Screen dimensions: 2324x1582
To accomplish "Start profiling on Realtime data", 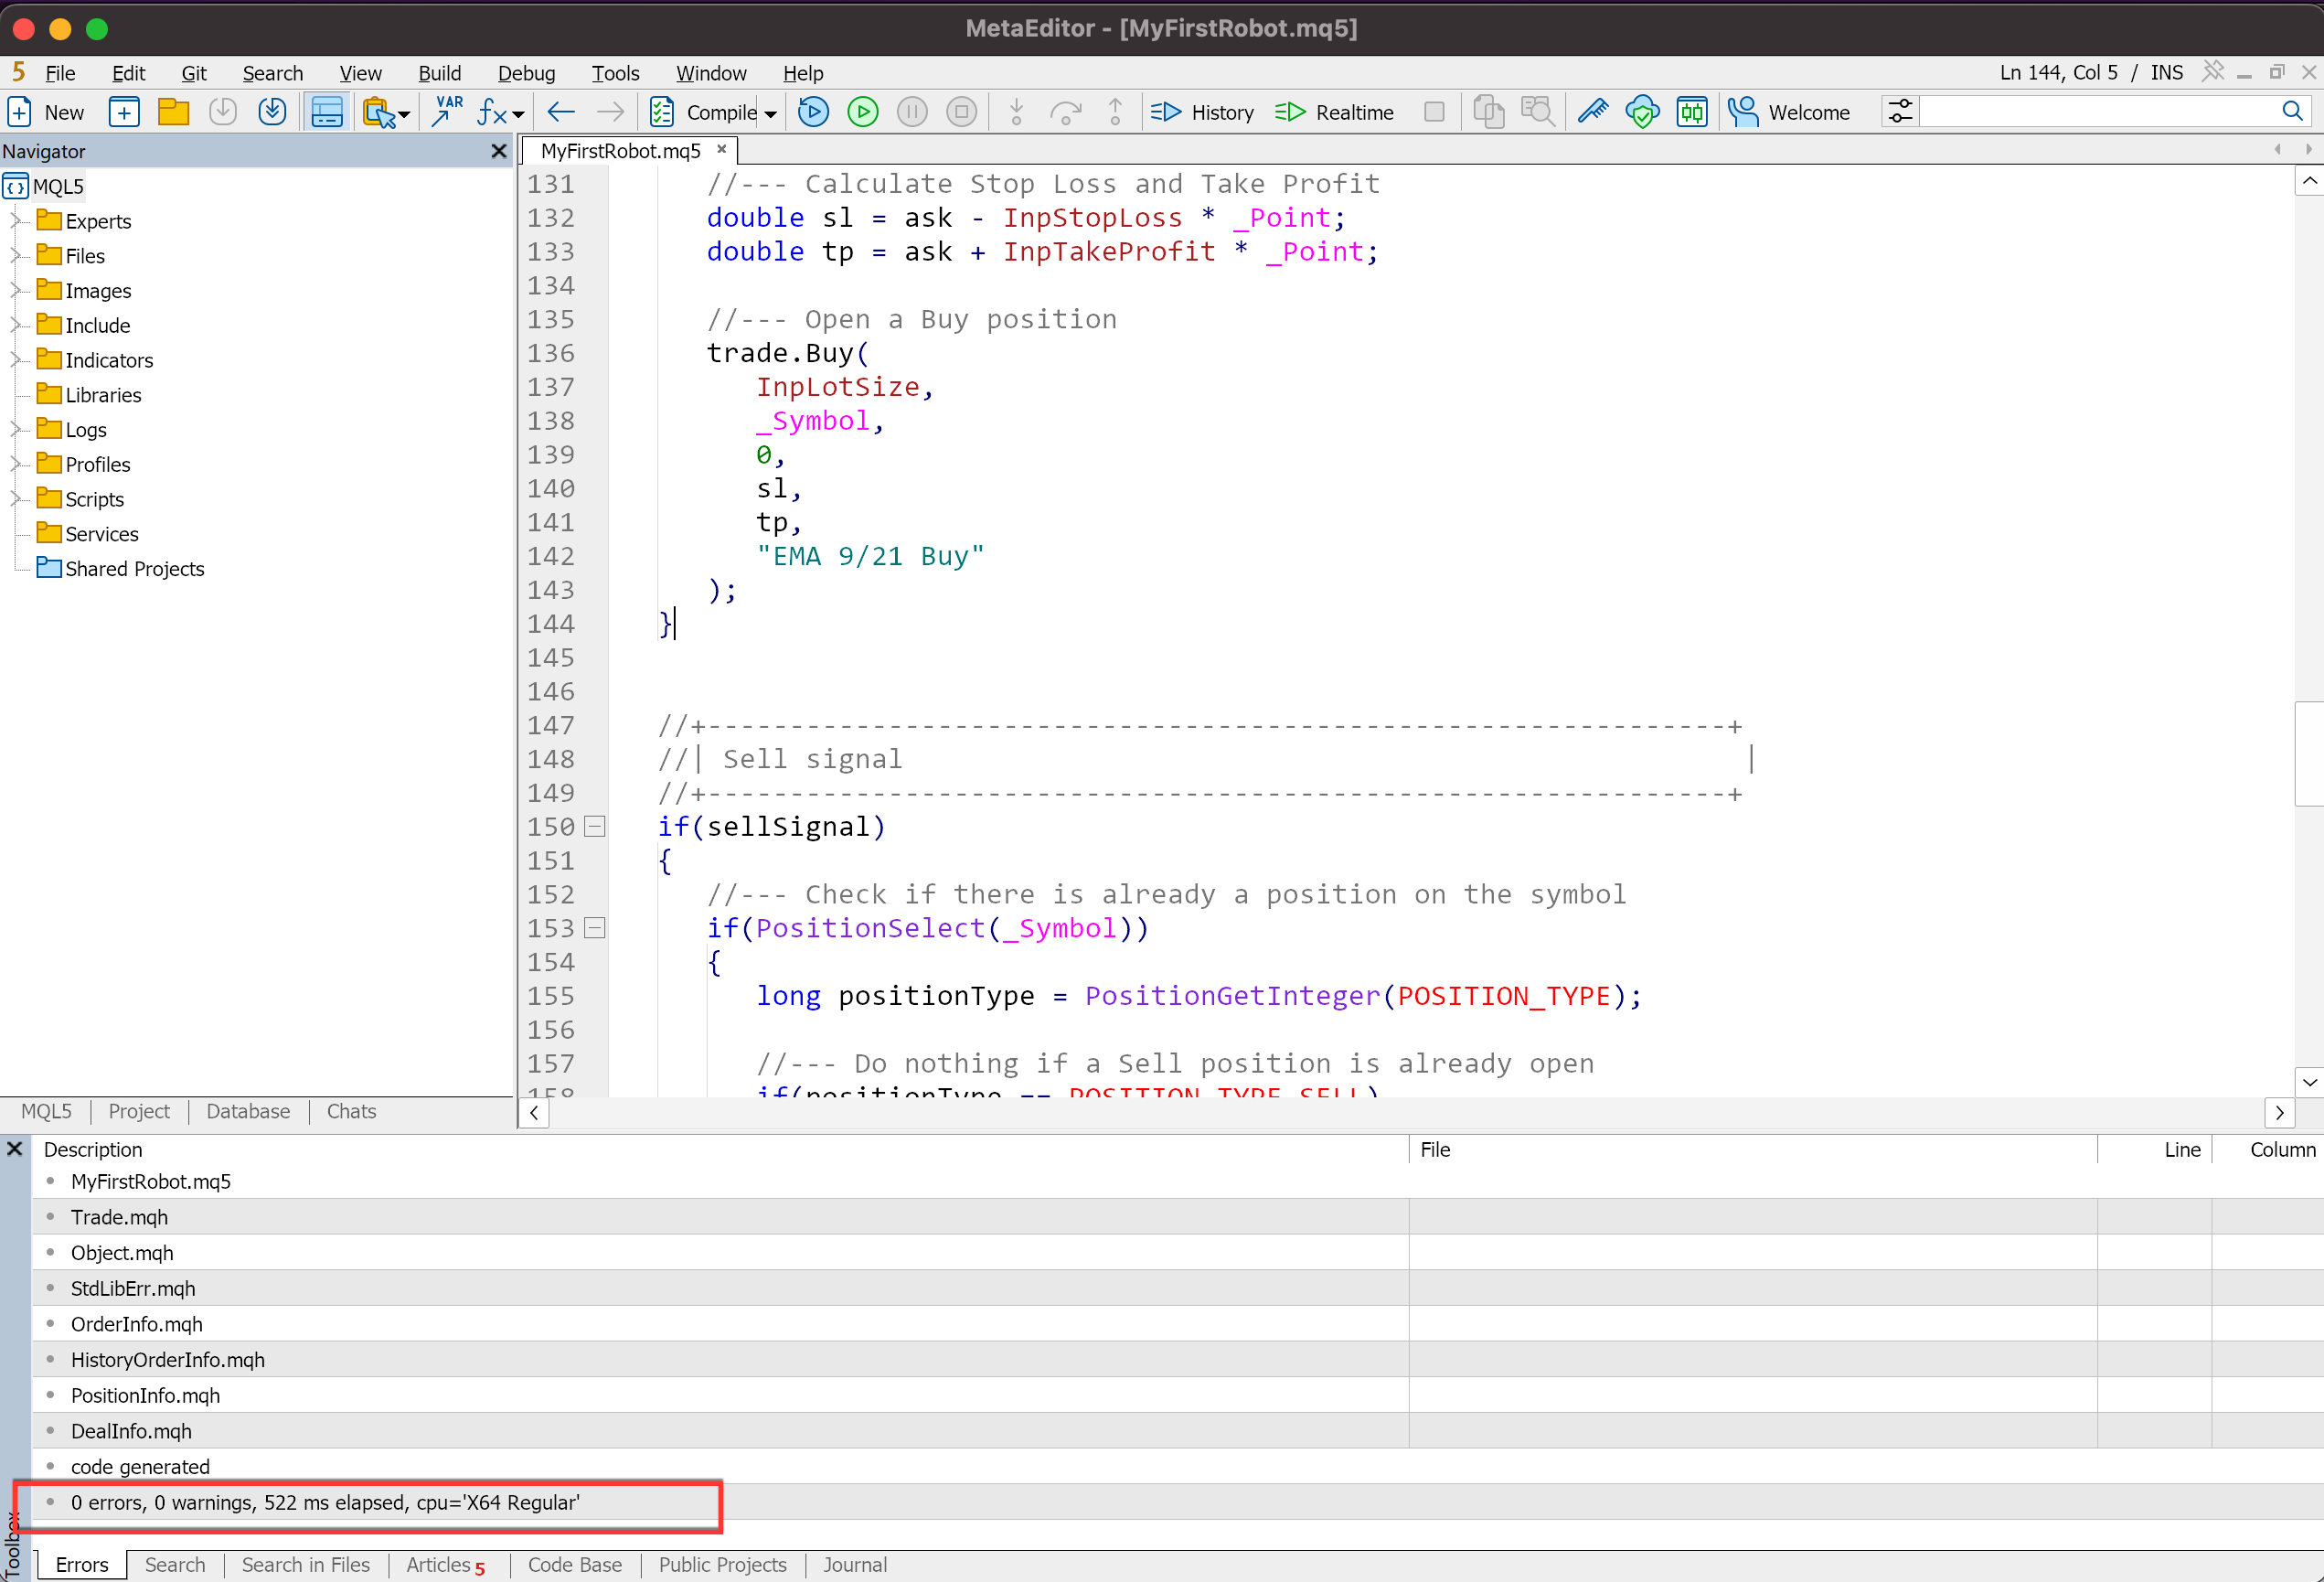I will point(1334,112).
